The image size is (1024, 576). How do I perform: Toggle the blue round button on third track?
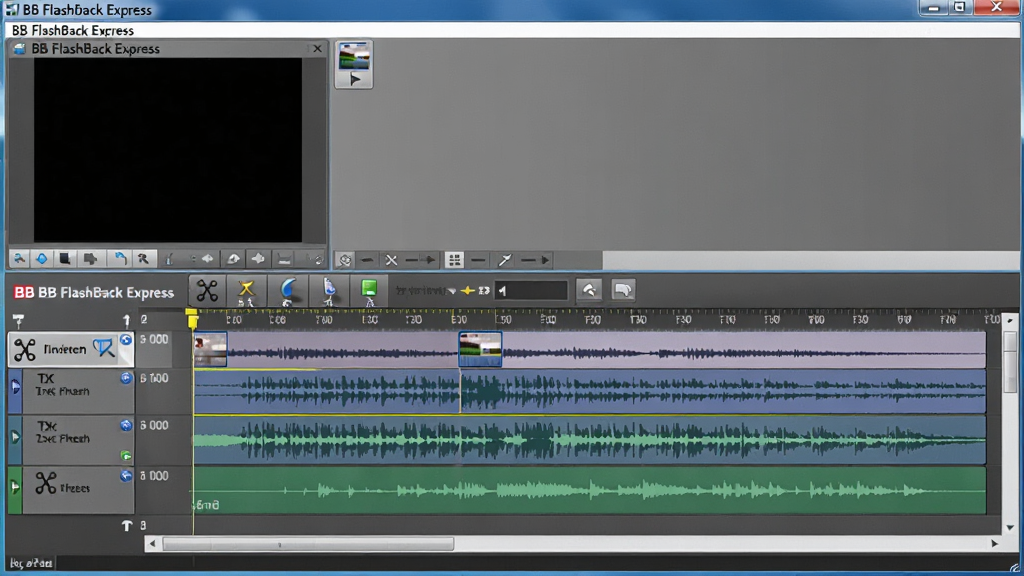[125, 425]
